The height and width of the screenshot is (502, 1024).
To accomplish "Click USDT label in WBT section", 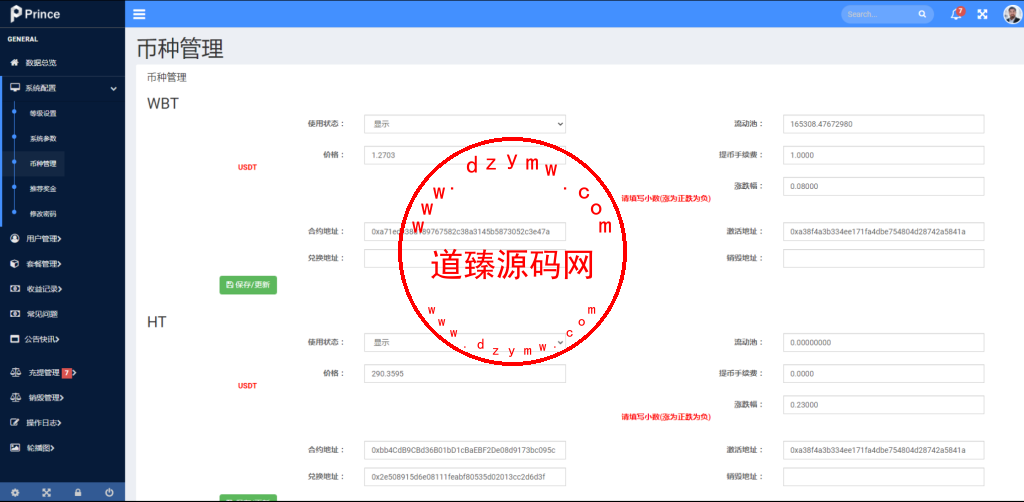I will pyautogui.click(x=248, y=167).
